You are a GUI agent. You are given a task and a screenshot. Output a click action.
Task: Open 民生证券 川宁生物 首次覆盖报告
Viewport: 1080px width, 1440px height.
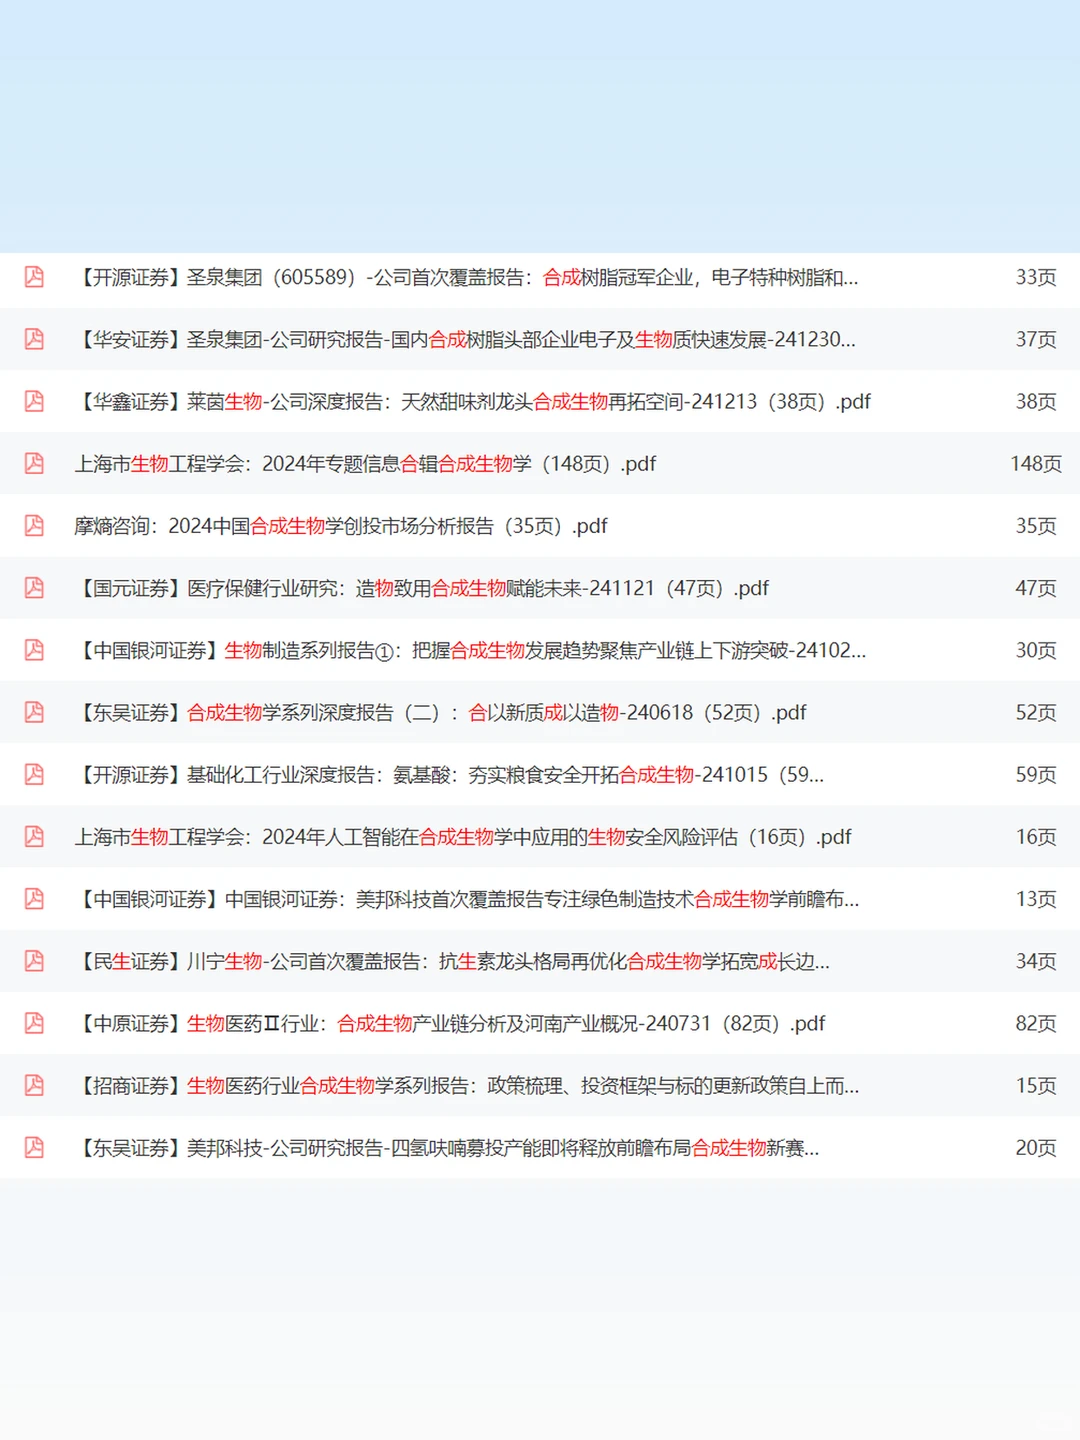[453, 961]
